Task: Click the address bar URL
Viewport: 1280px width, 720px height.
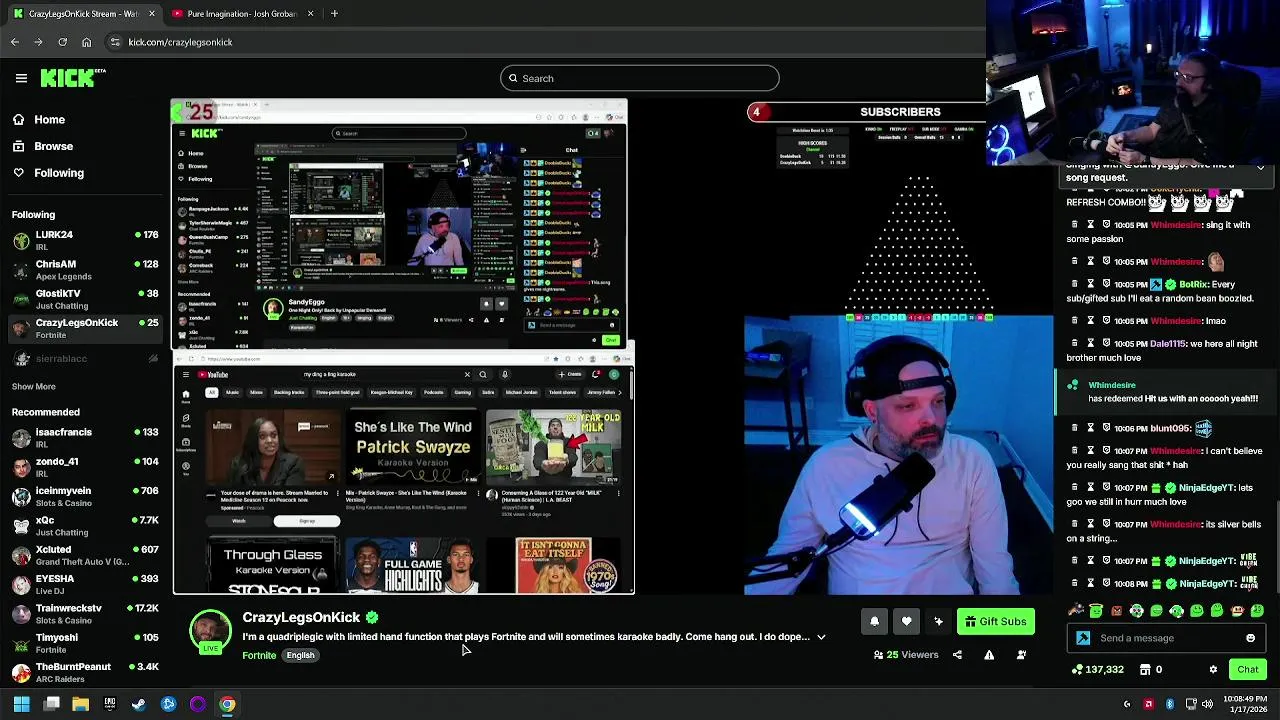Action: [x=180, y=42]
